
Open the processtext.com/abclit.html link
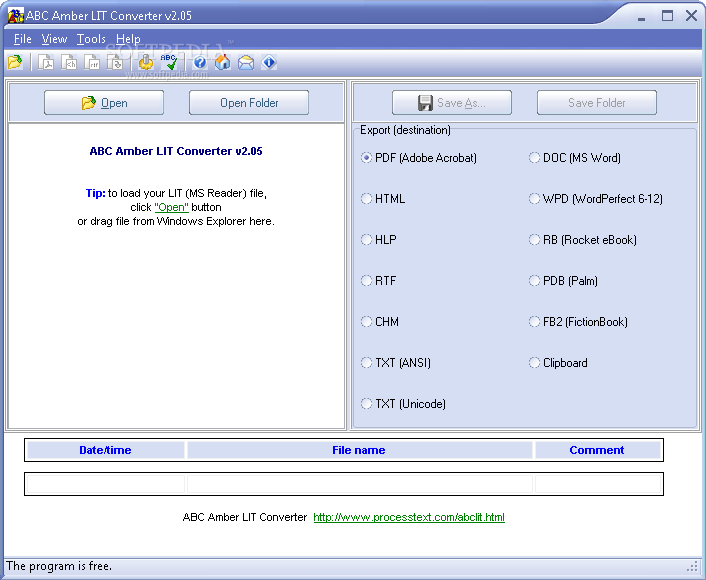pyautogui.click(x=409, y=517)
